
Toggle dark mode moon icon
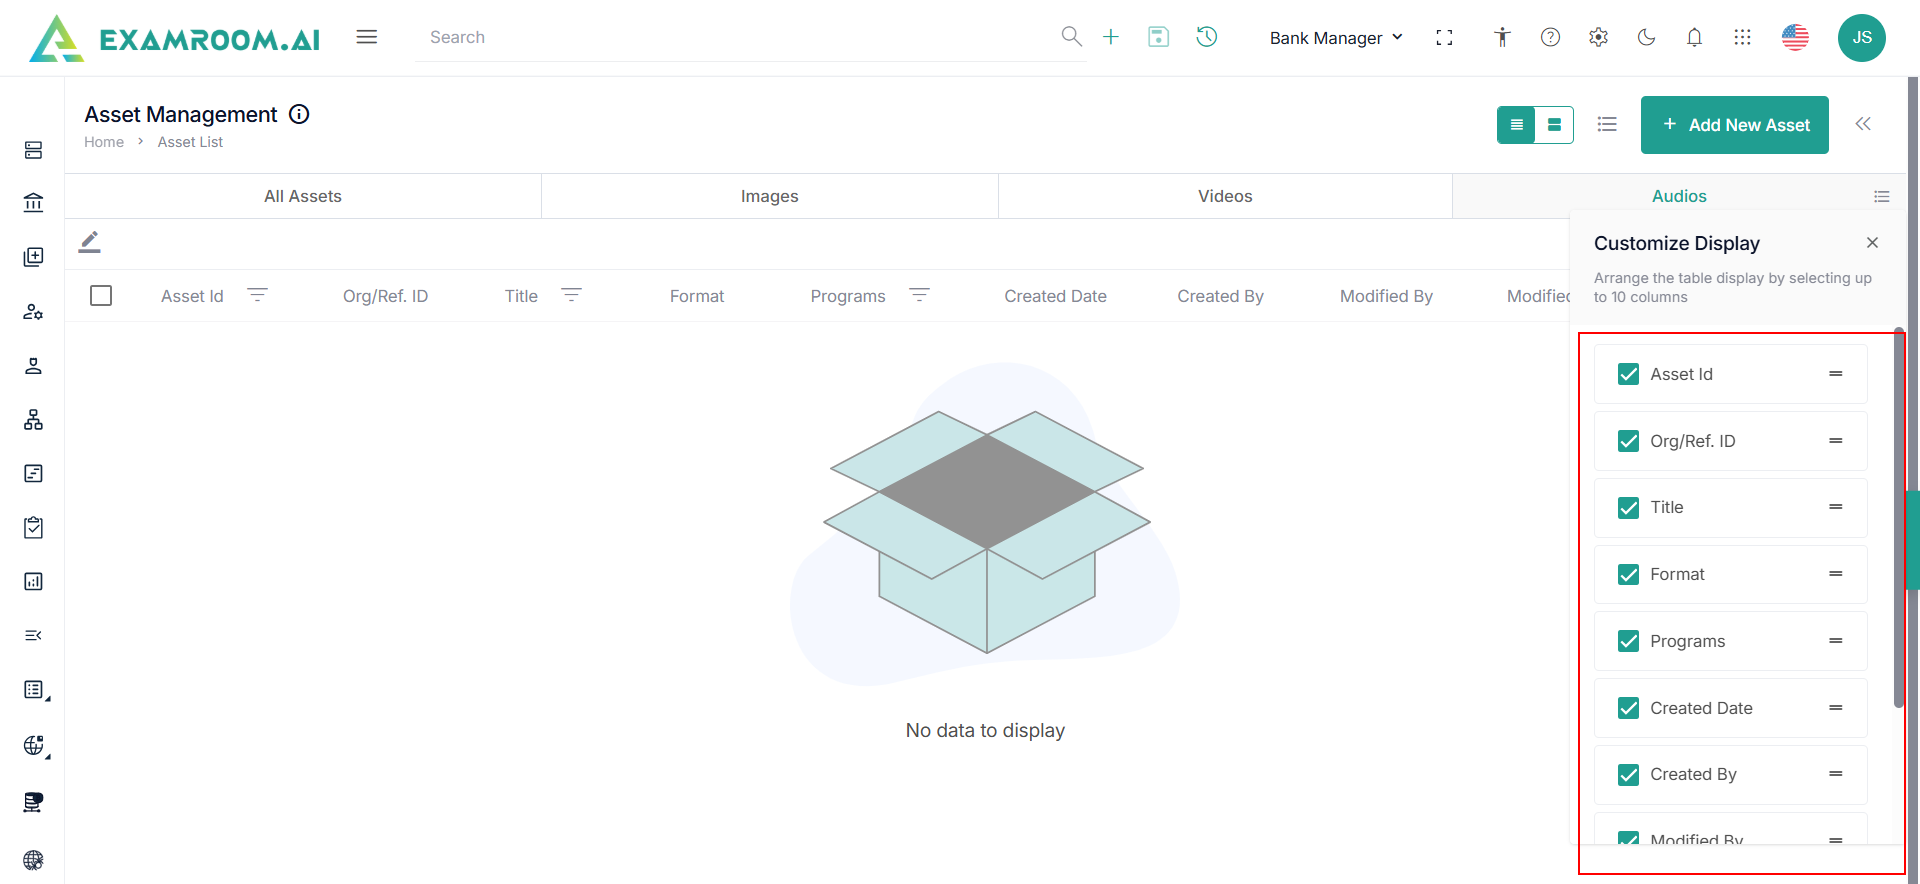click(x=1646, y=37)
